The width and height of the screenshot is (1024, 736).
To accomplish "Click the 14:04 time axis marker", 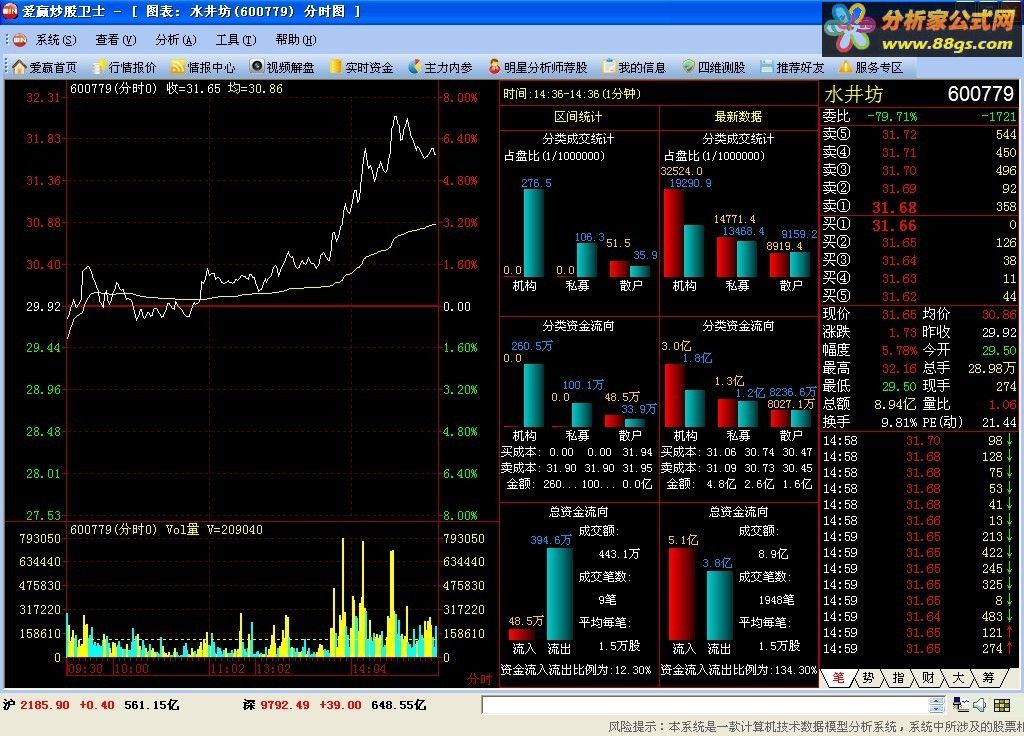I will (x=368, y=669).
